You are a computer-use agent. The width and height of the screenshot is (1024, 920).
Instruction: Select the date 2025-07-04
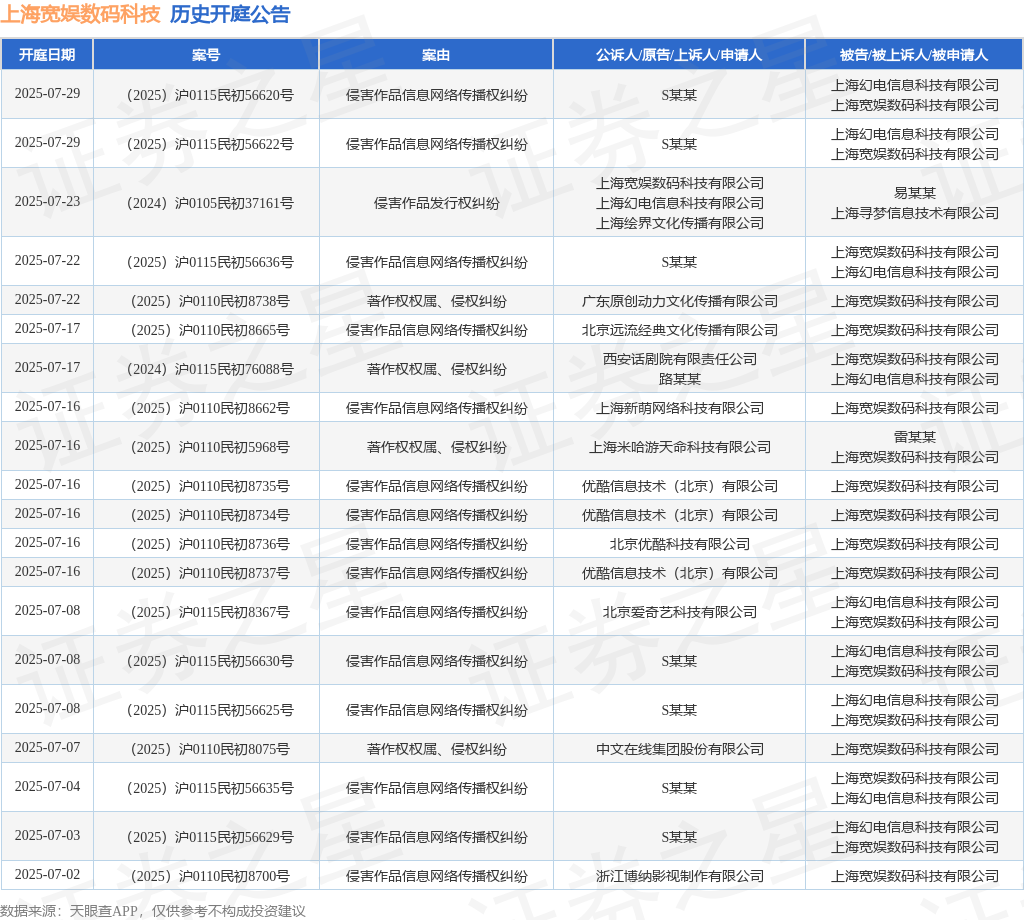click(x=47, y=786)
